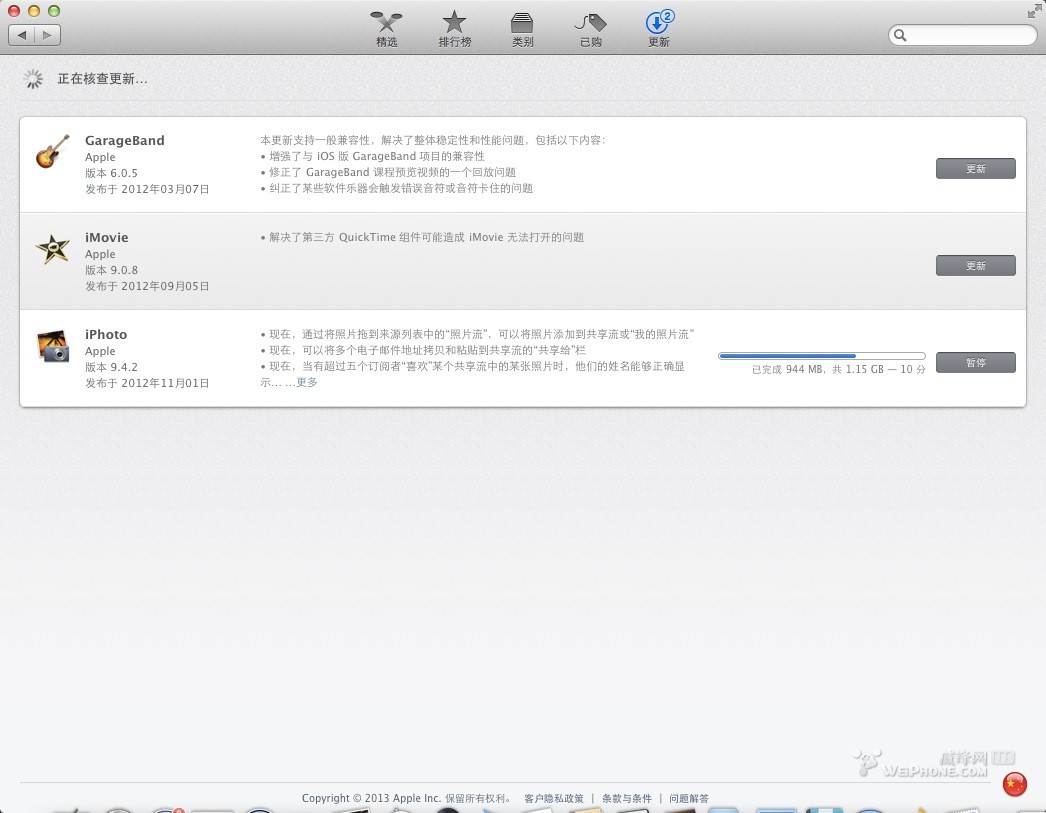Pause iPhoto download with 暂停 button
The height and width of the screenshot is (813, 1046).
975,363
